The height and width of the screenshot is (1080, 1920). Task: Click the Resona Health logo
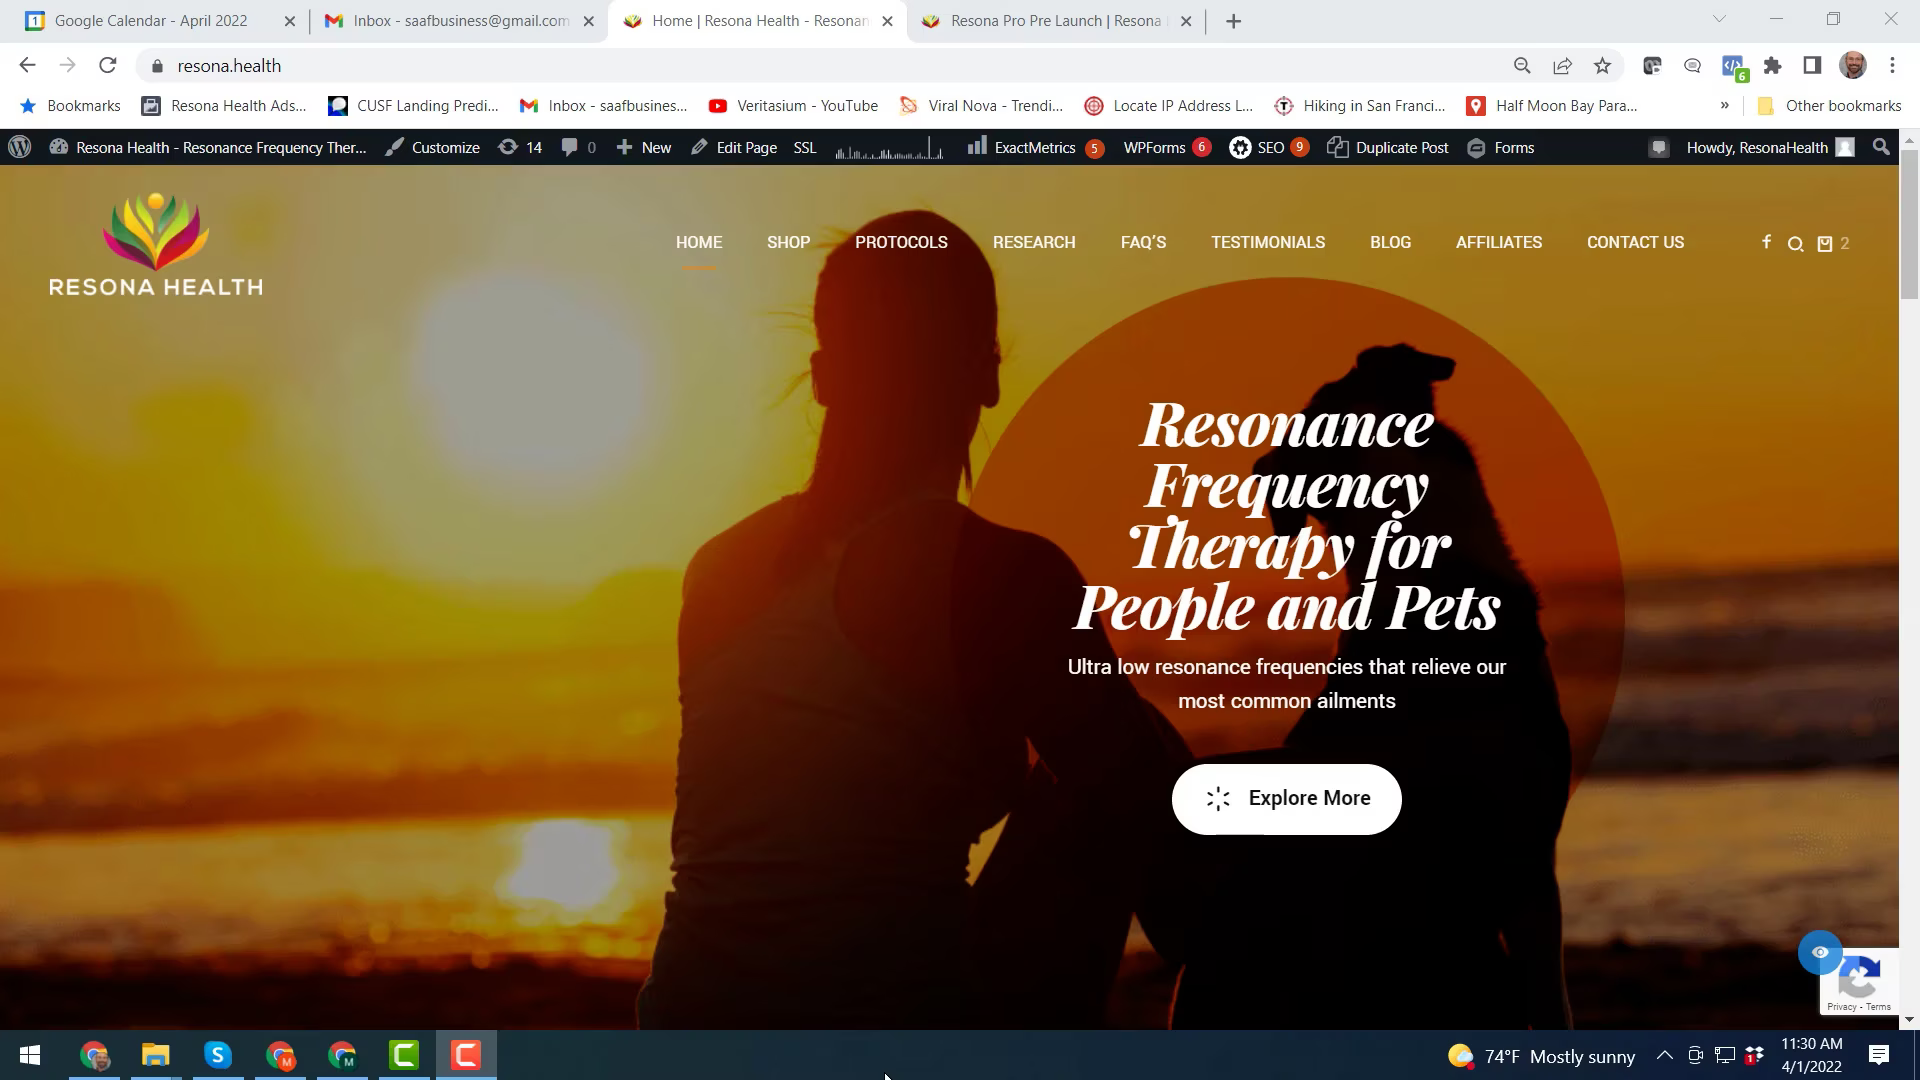tap(156, 245)
